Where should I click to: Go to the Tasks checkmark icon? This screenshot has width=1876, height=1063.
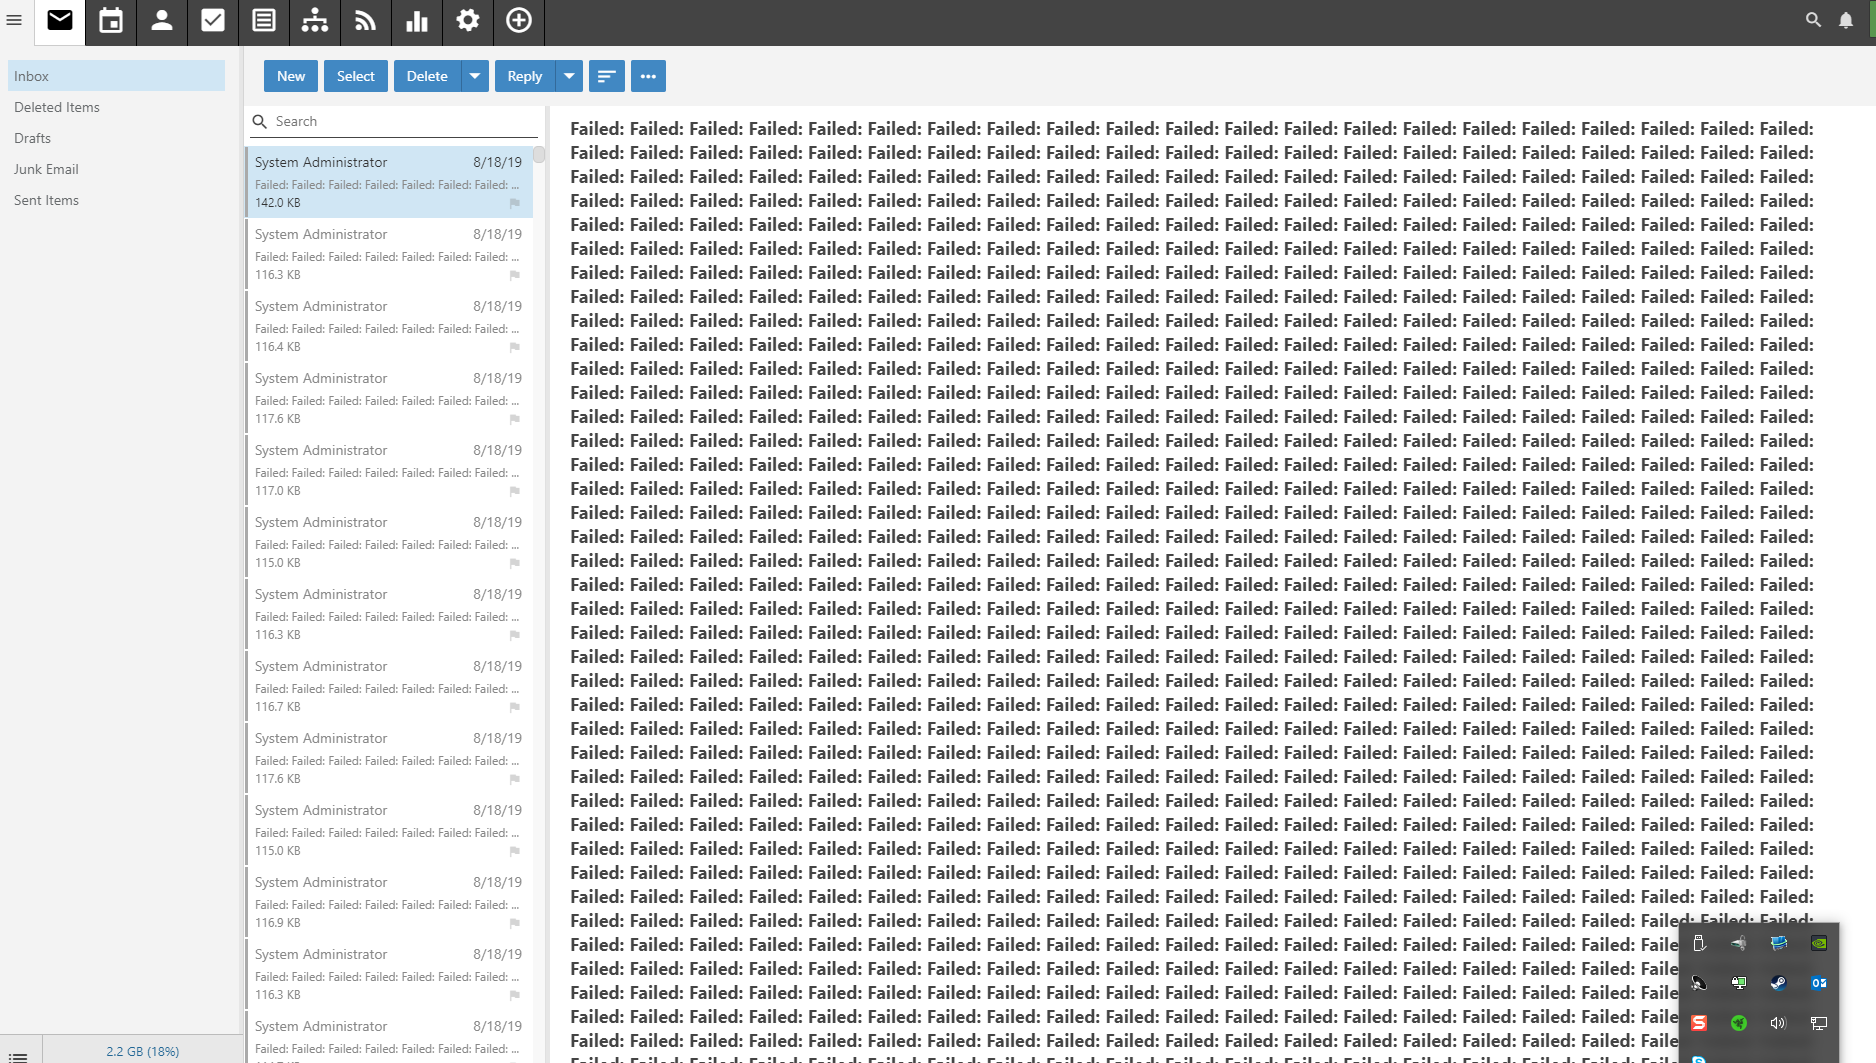213,21
